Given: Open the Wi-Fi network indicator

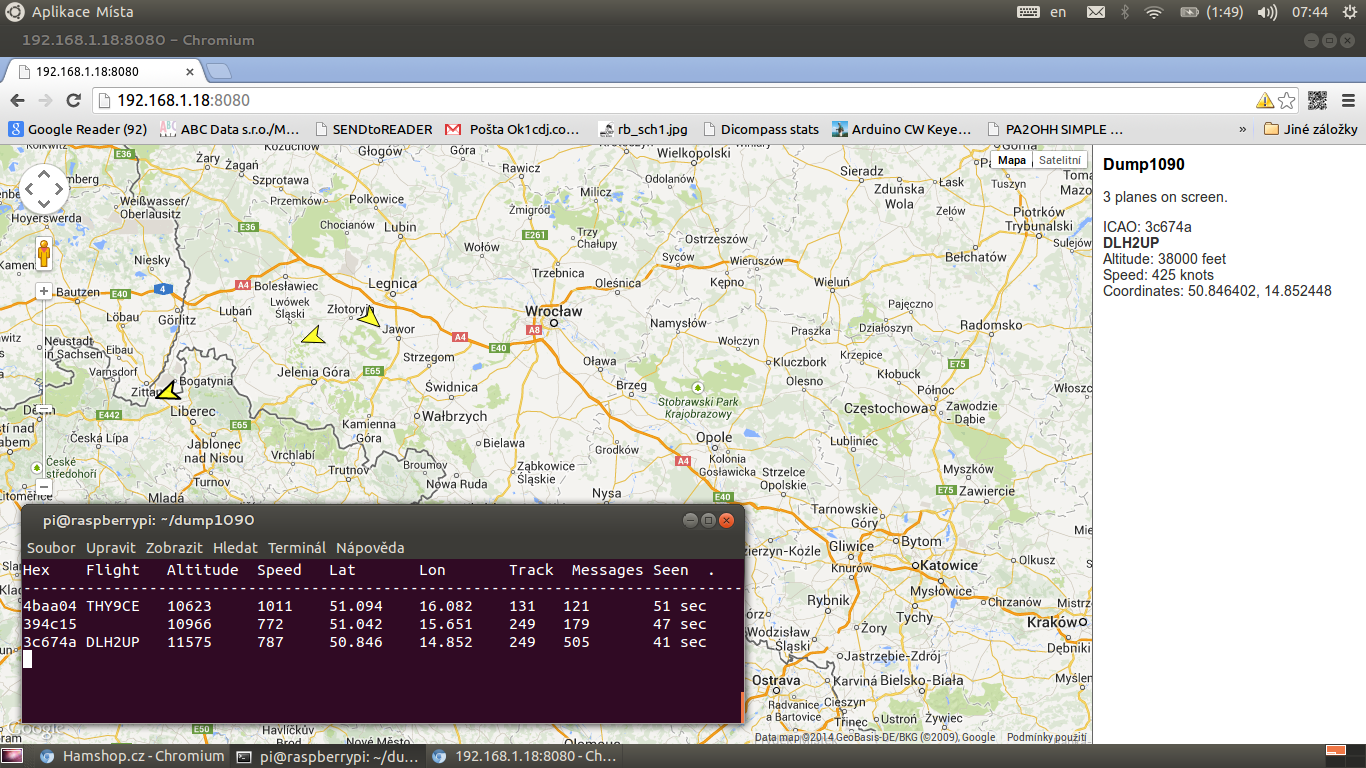Looking at the screenshot, I should (x=1154, y=12).
